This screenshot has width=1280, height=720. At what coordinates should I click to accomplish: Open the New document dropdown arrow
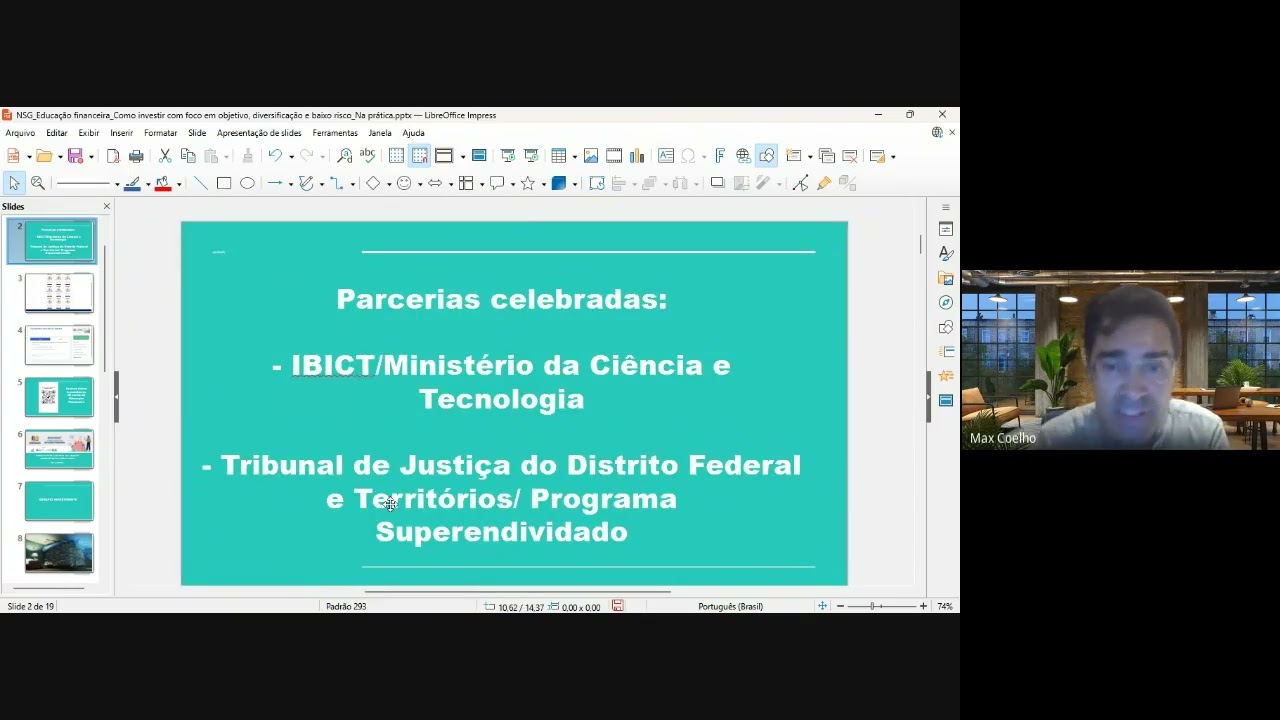point(29,157)
